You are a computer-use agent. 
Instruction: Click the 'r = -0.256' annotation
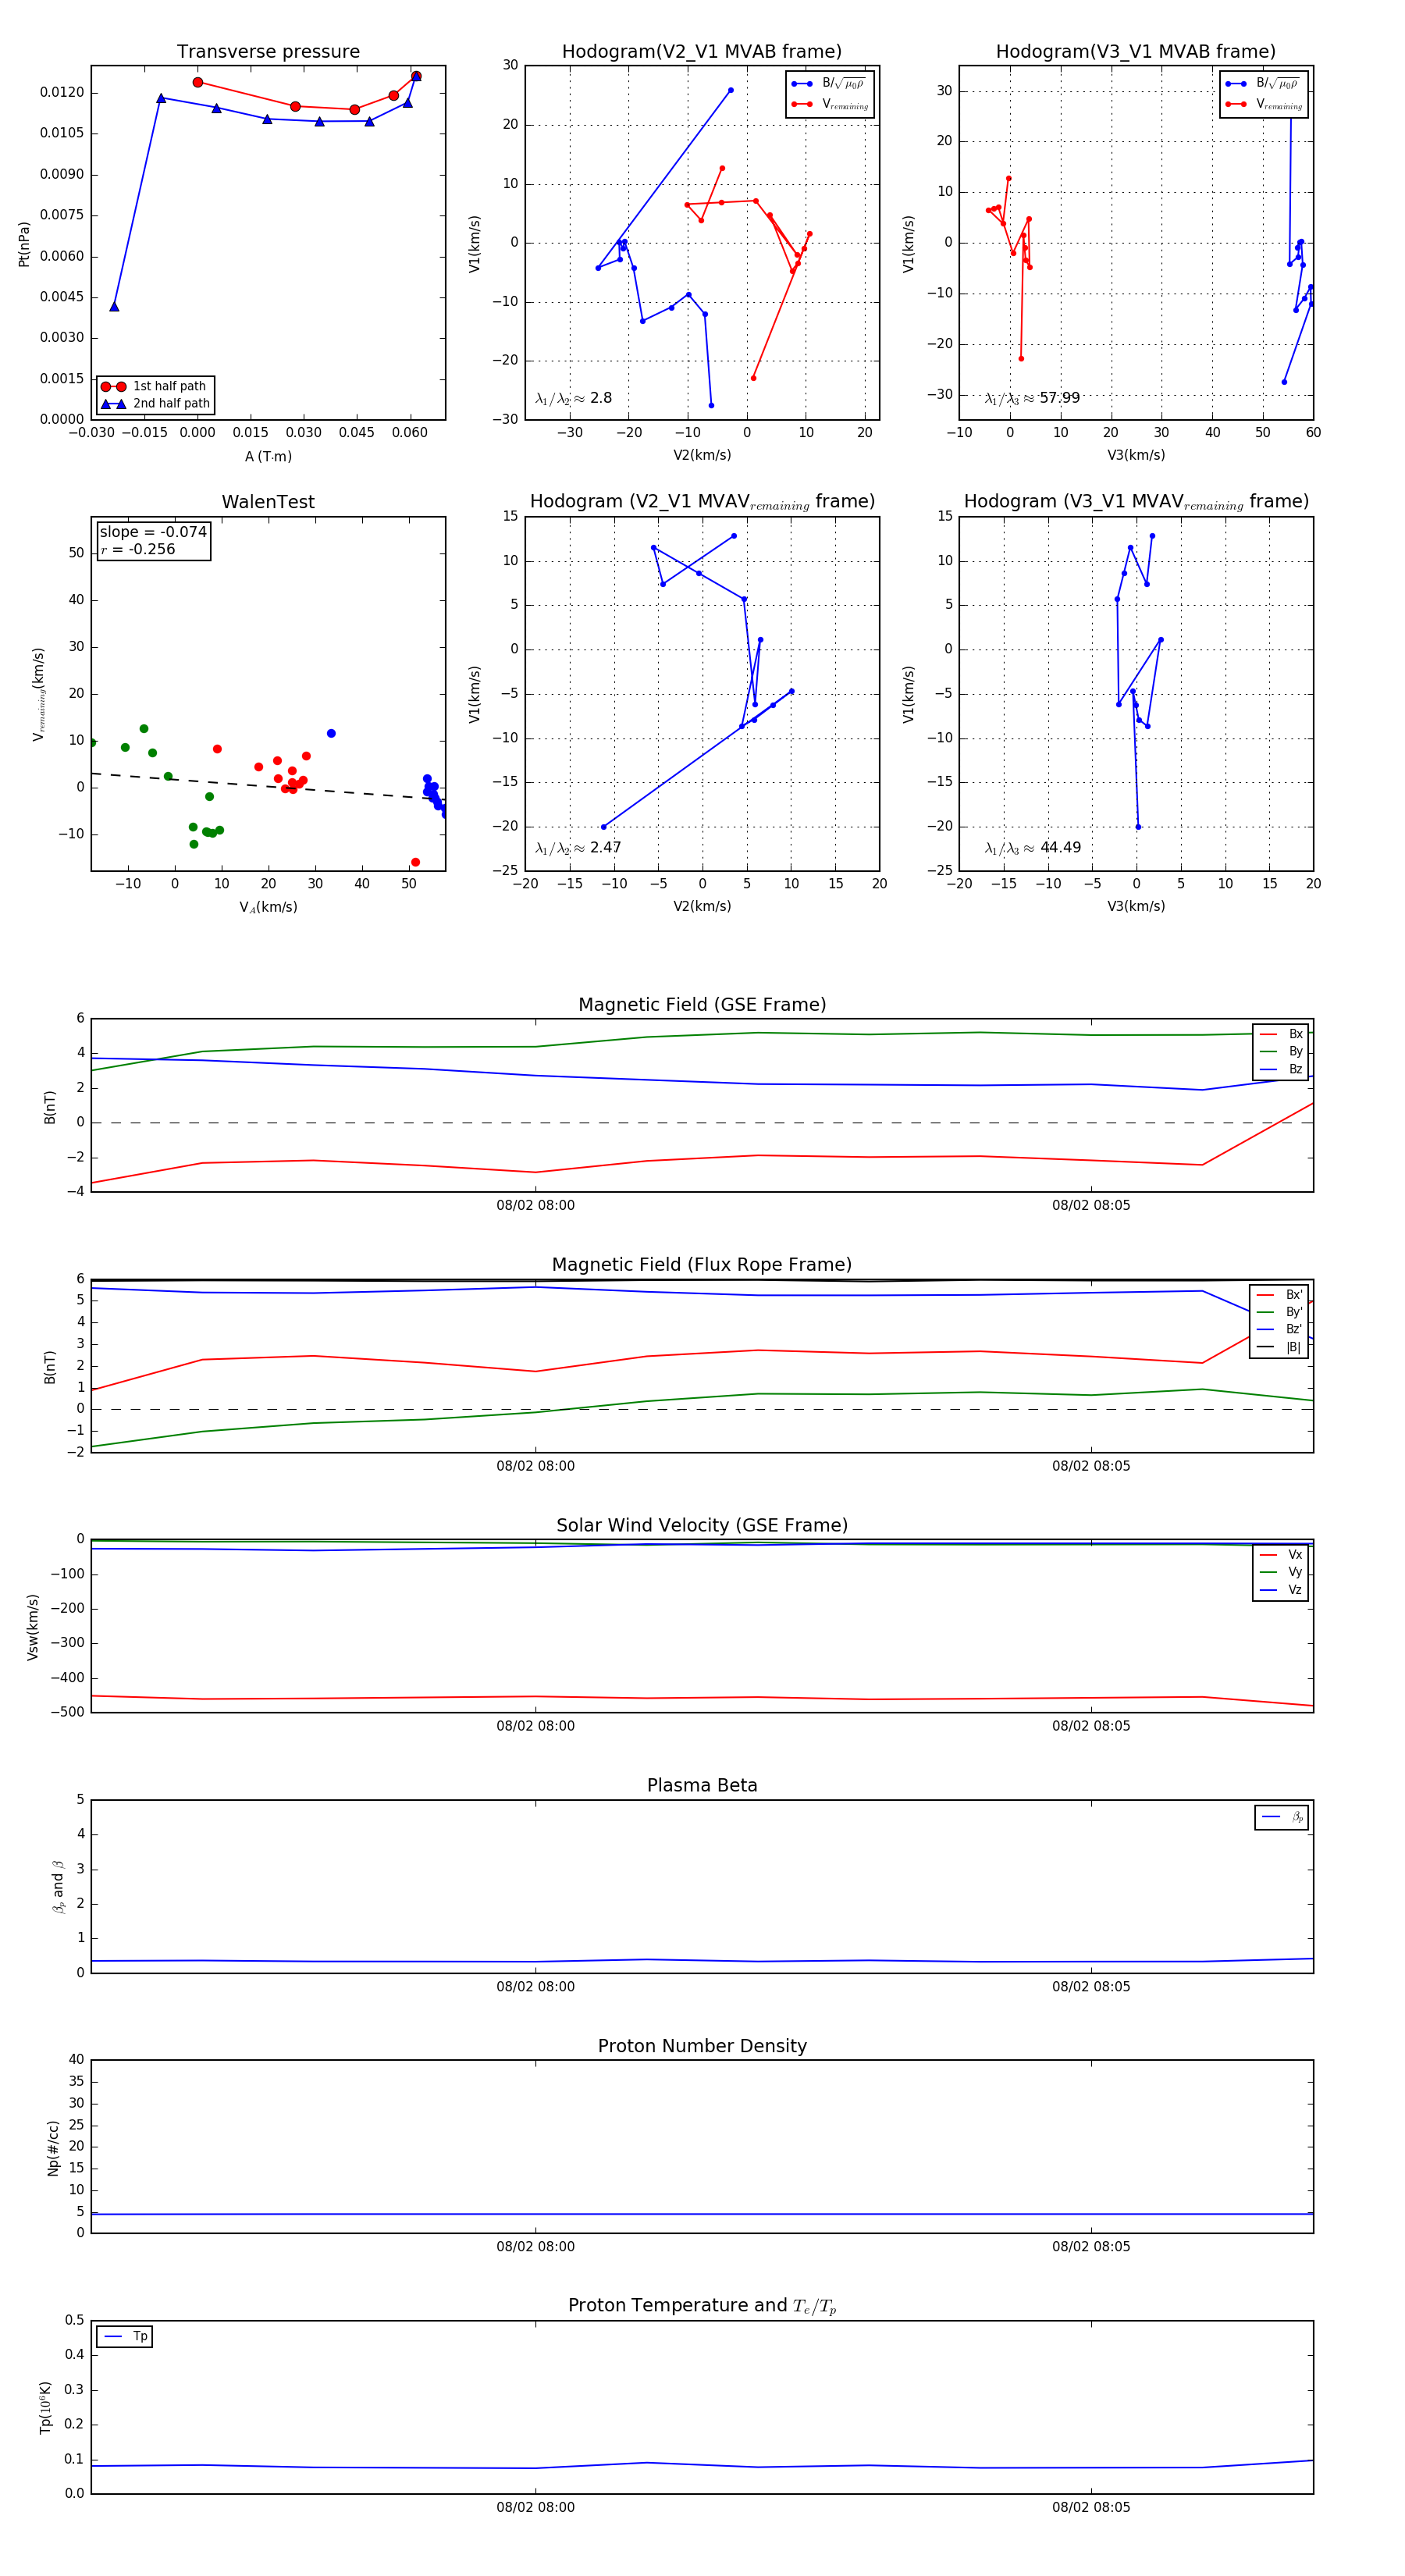(x=138, y=549)
